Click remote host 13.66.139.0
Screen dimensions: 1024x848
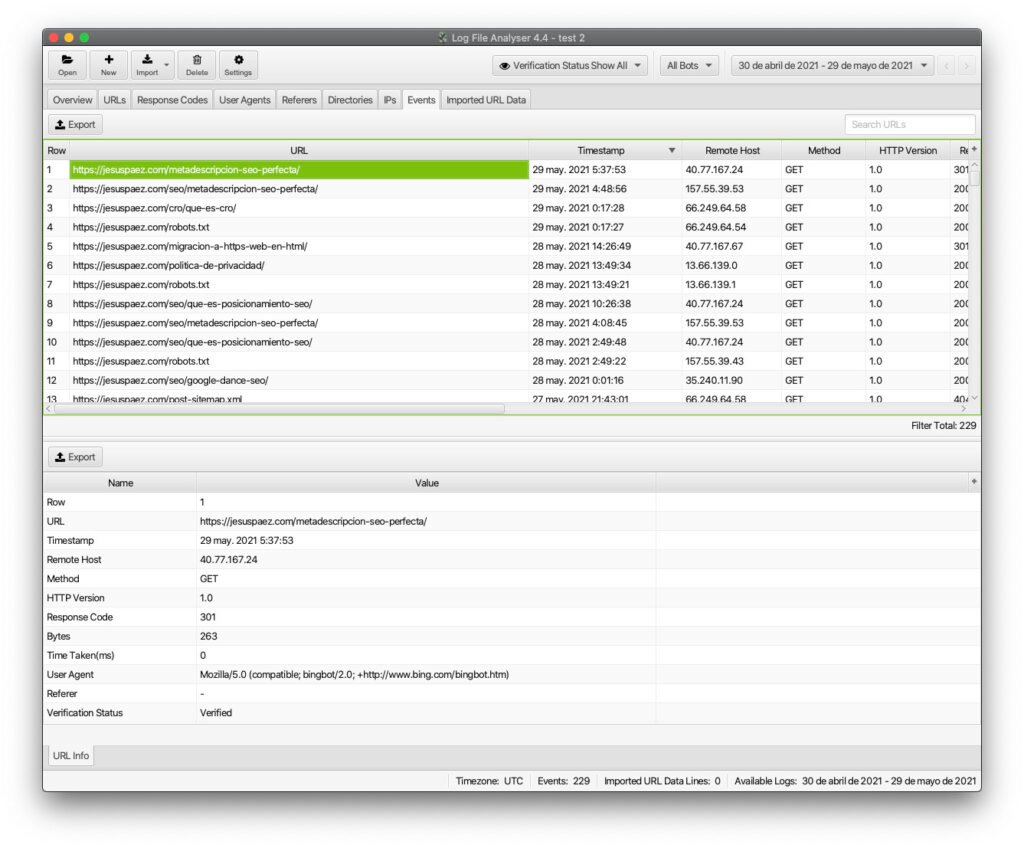pyautogui.click(x=711, y=265)
